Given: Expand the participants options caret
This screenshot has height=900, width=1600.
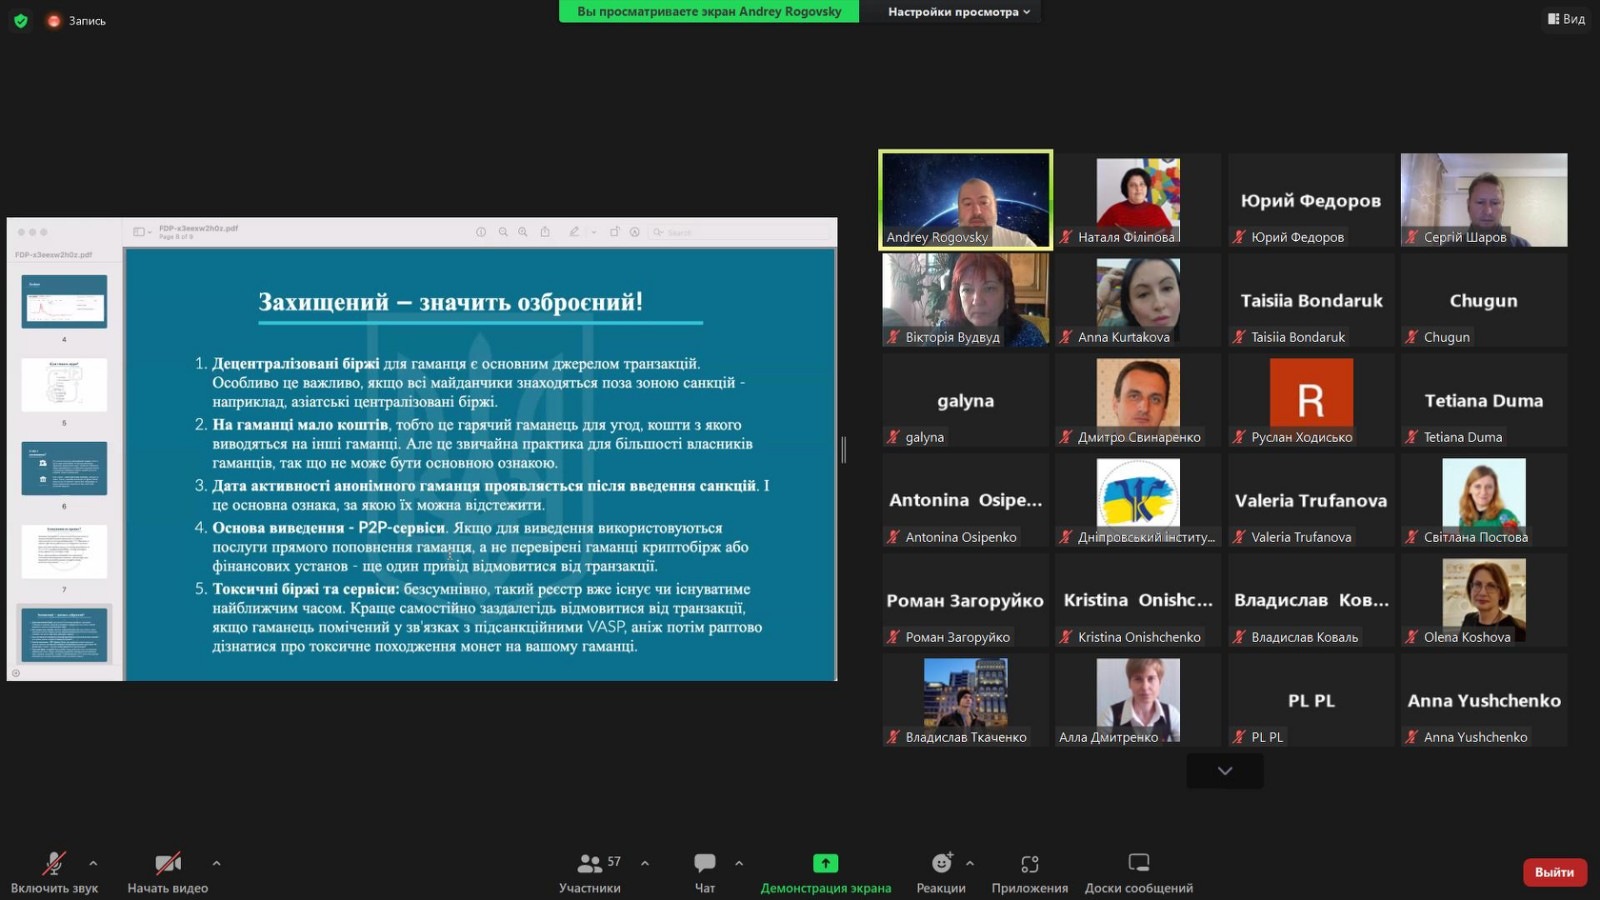Looking at the screenshot, I should tap(645, 863).
